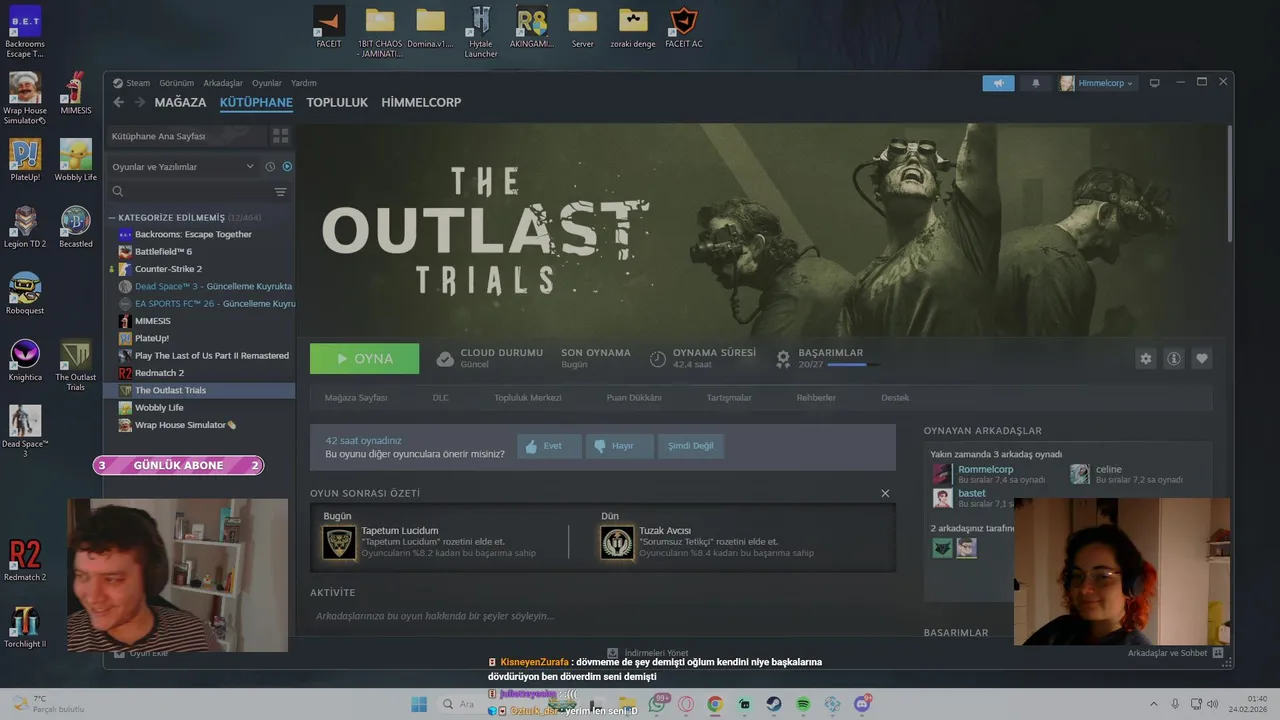Go back with Steam left arrow

[118, 102]
